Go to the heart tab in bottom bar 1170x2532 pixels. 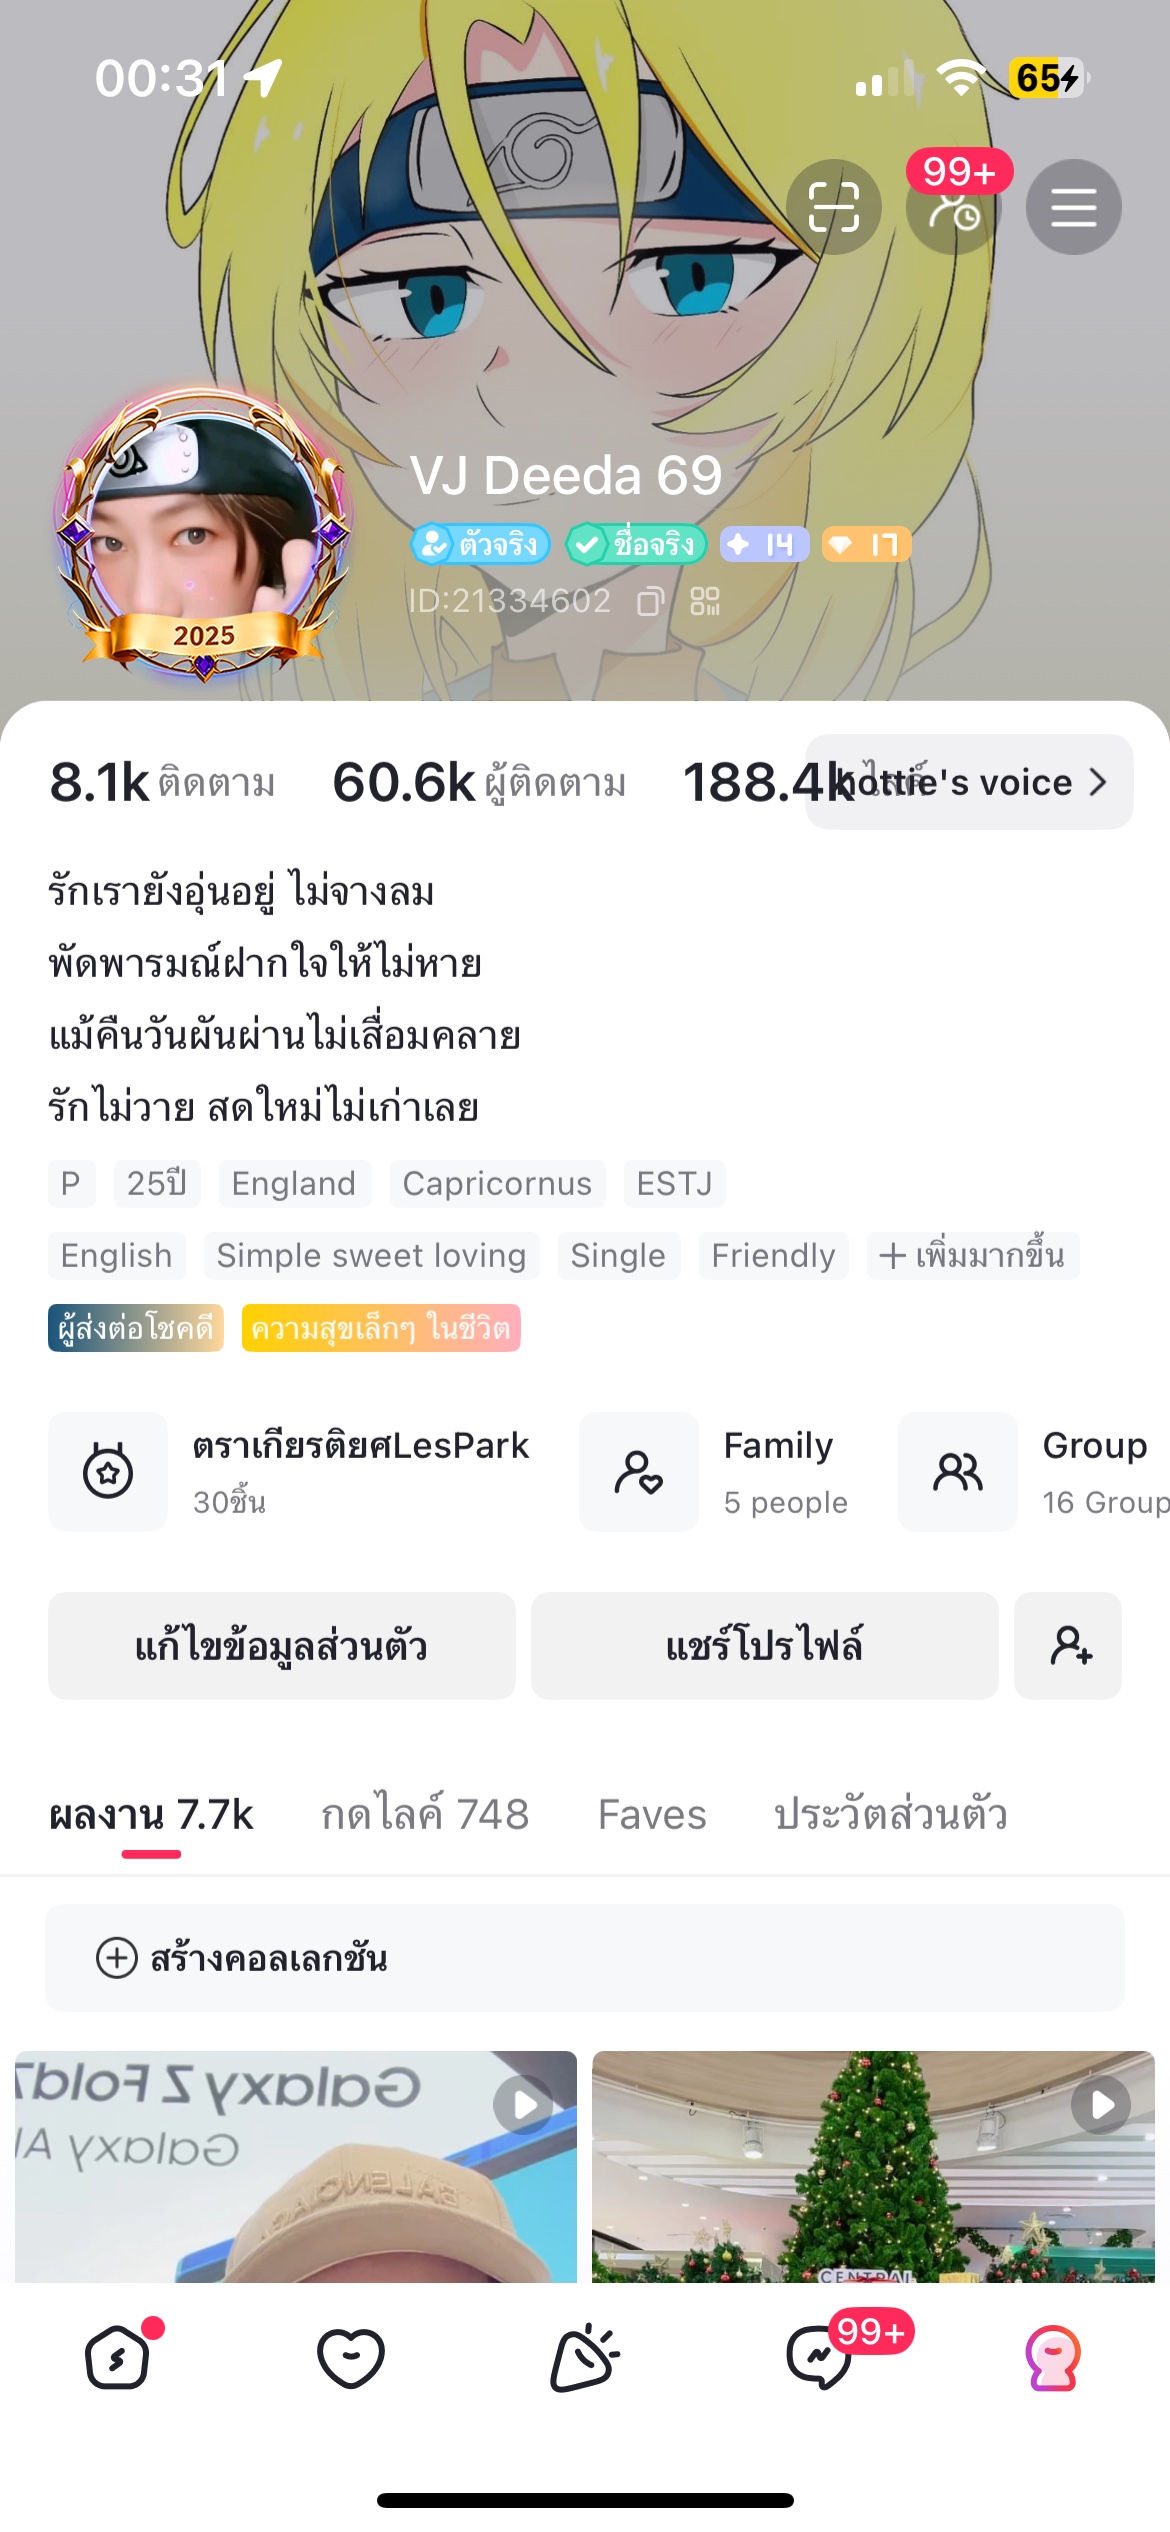coord(351,2357)
